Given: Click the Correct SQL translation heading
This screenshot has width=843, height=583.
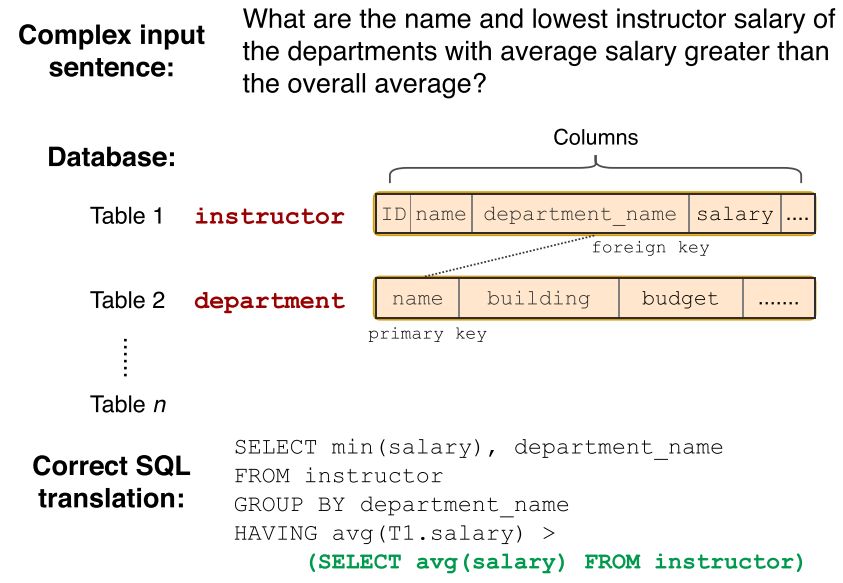Looking at the screenshot, I should point(112,481).
